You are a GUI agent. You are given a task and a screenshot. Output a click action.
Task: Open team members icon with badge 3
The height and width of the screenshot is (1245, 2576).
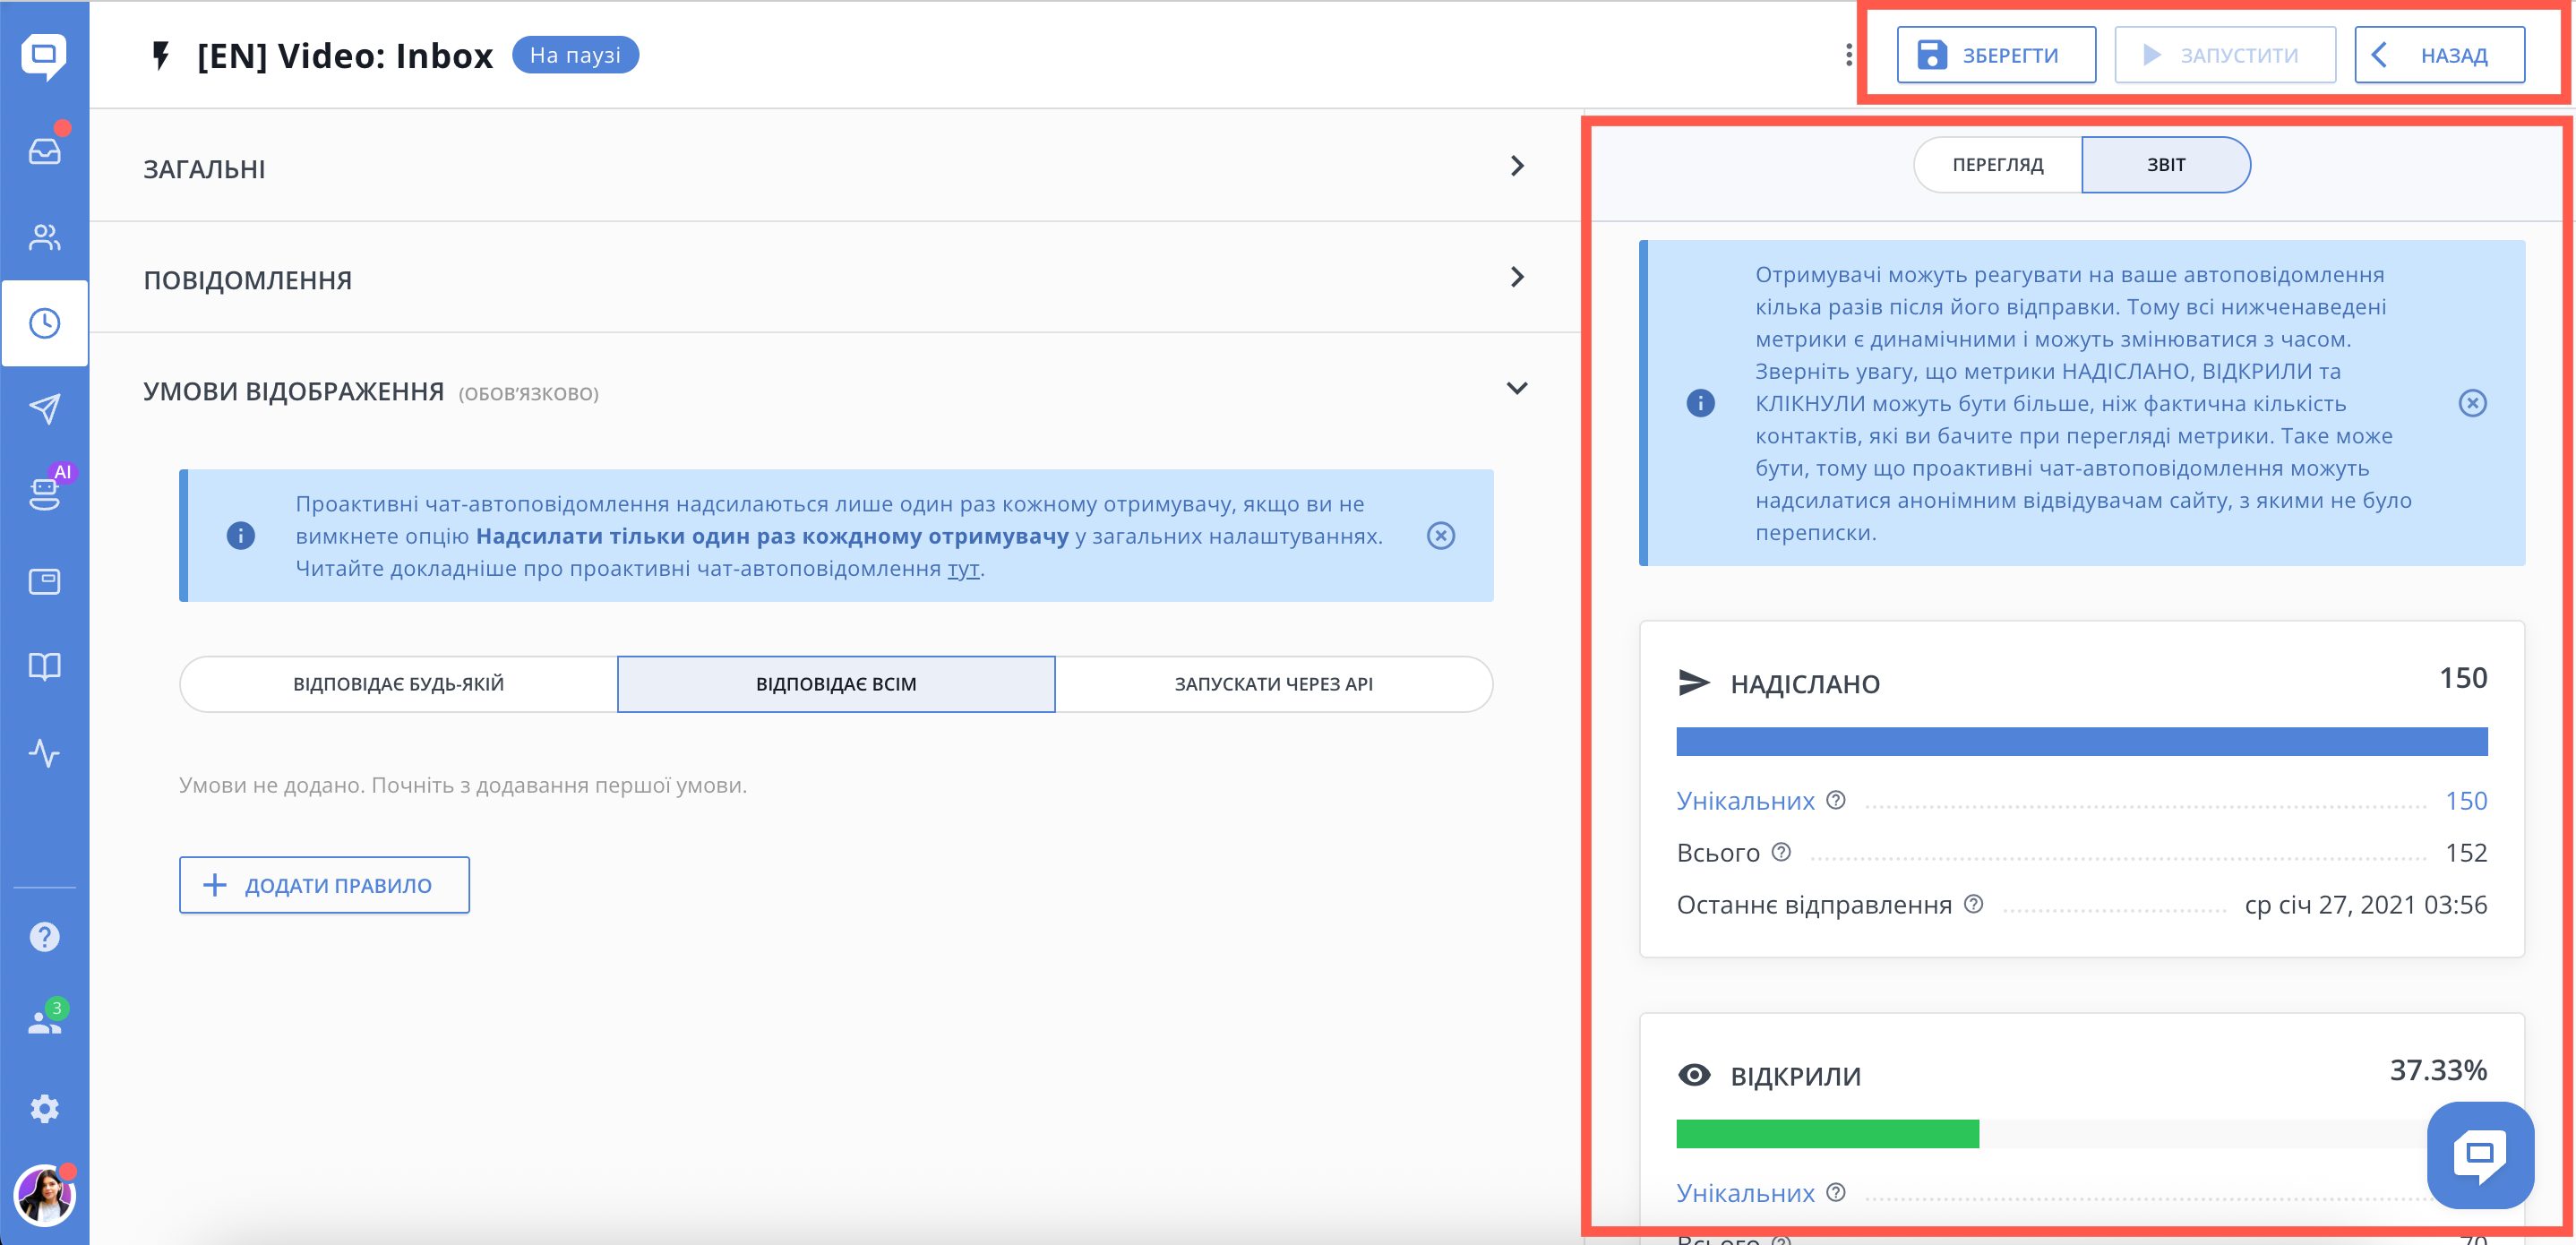click(44, 1022)
